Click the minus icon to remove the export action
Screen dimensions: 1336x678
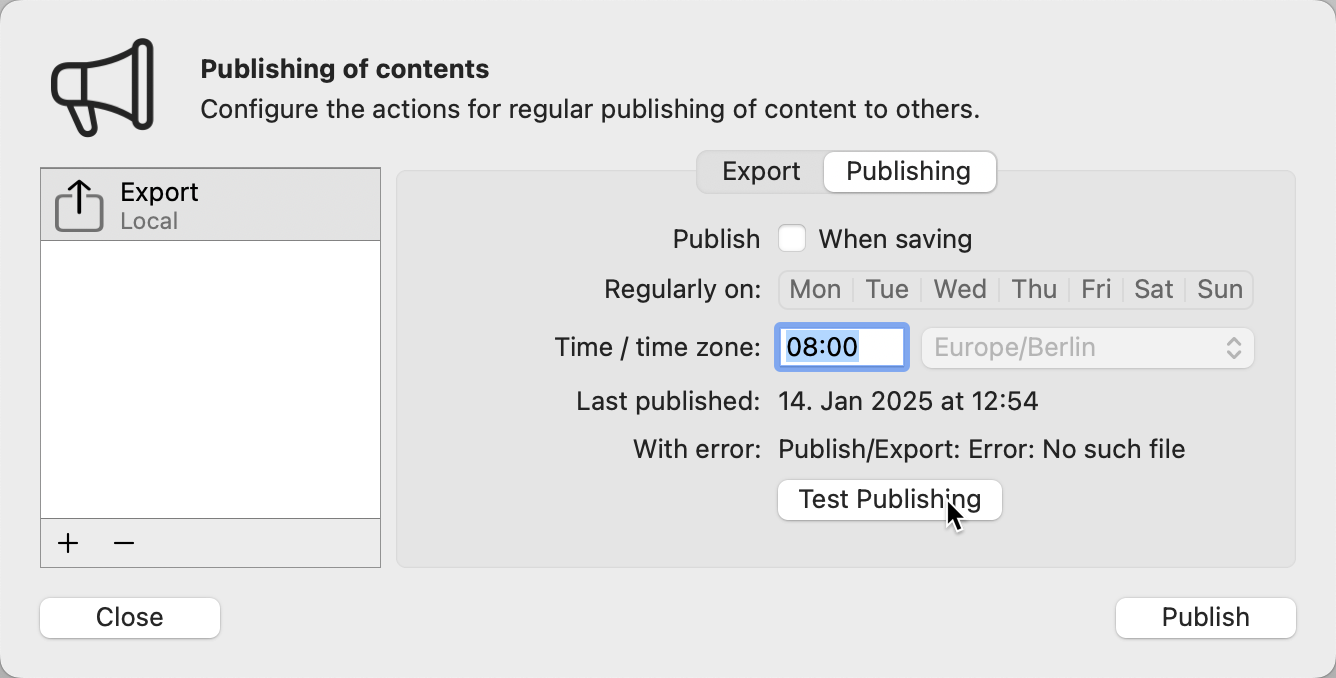point(123,543)
